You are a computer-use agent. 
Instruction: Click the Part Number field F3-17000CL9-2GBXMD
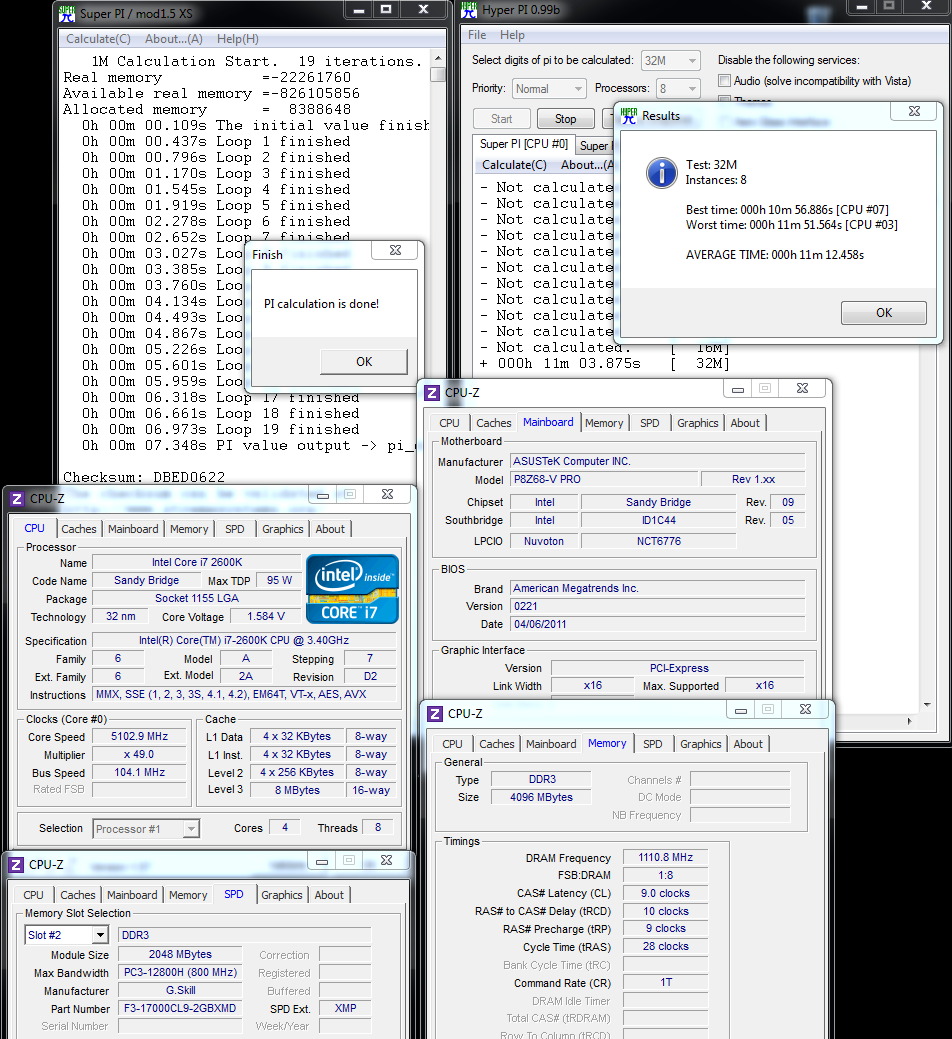[180, 1009]
